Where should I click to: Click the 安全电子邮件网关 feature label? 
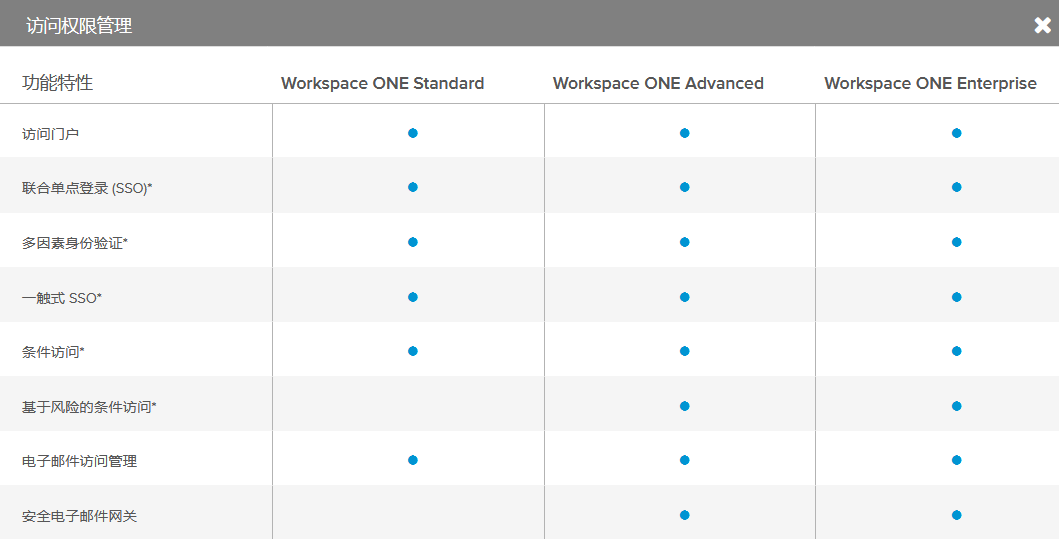coord(79,516)
